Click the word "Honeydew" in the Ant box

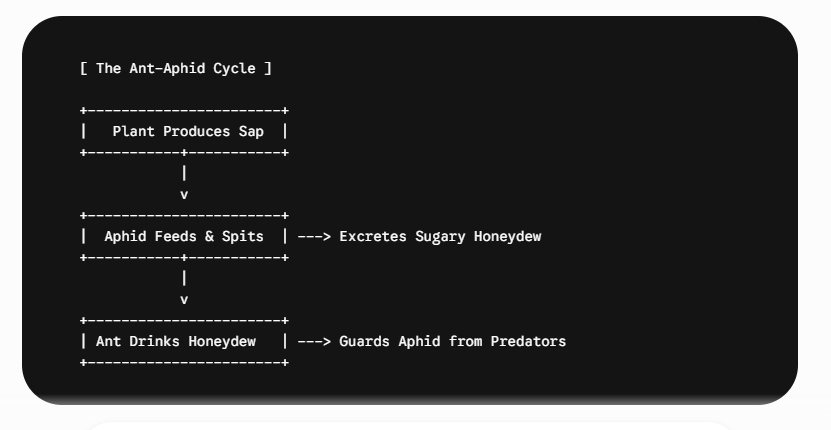point(222,341)
